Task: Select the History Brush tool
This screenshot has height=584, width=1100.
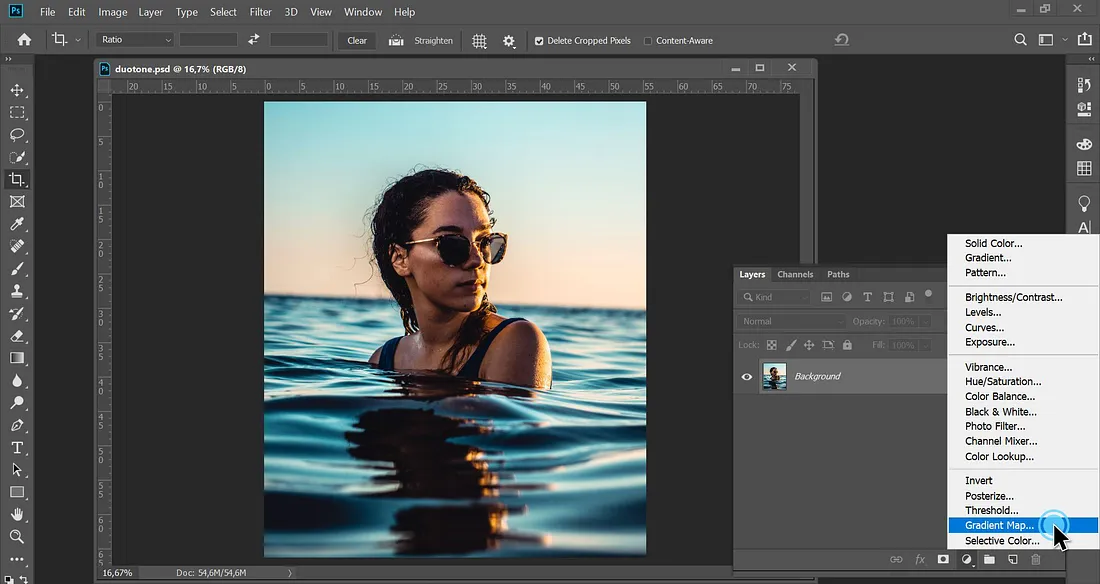Action: [17, 313]
